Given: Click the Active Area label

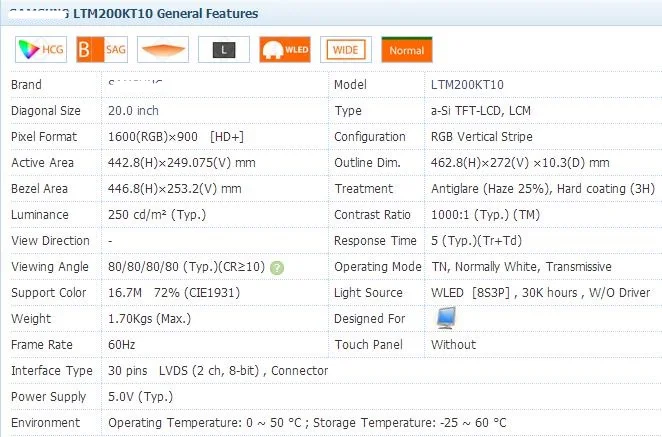Looking at the screenshot, I should pyautogui.click(x=42, y=163).
